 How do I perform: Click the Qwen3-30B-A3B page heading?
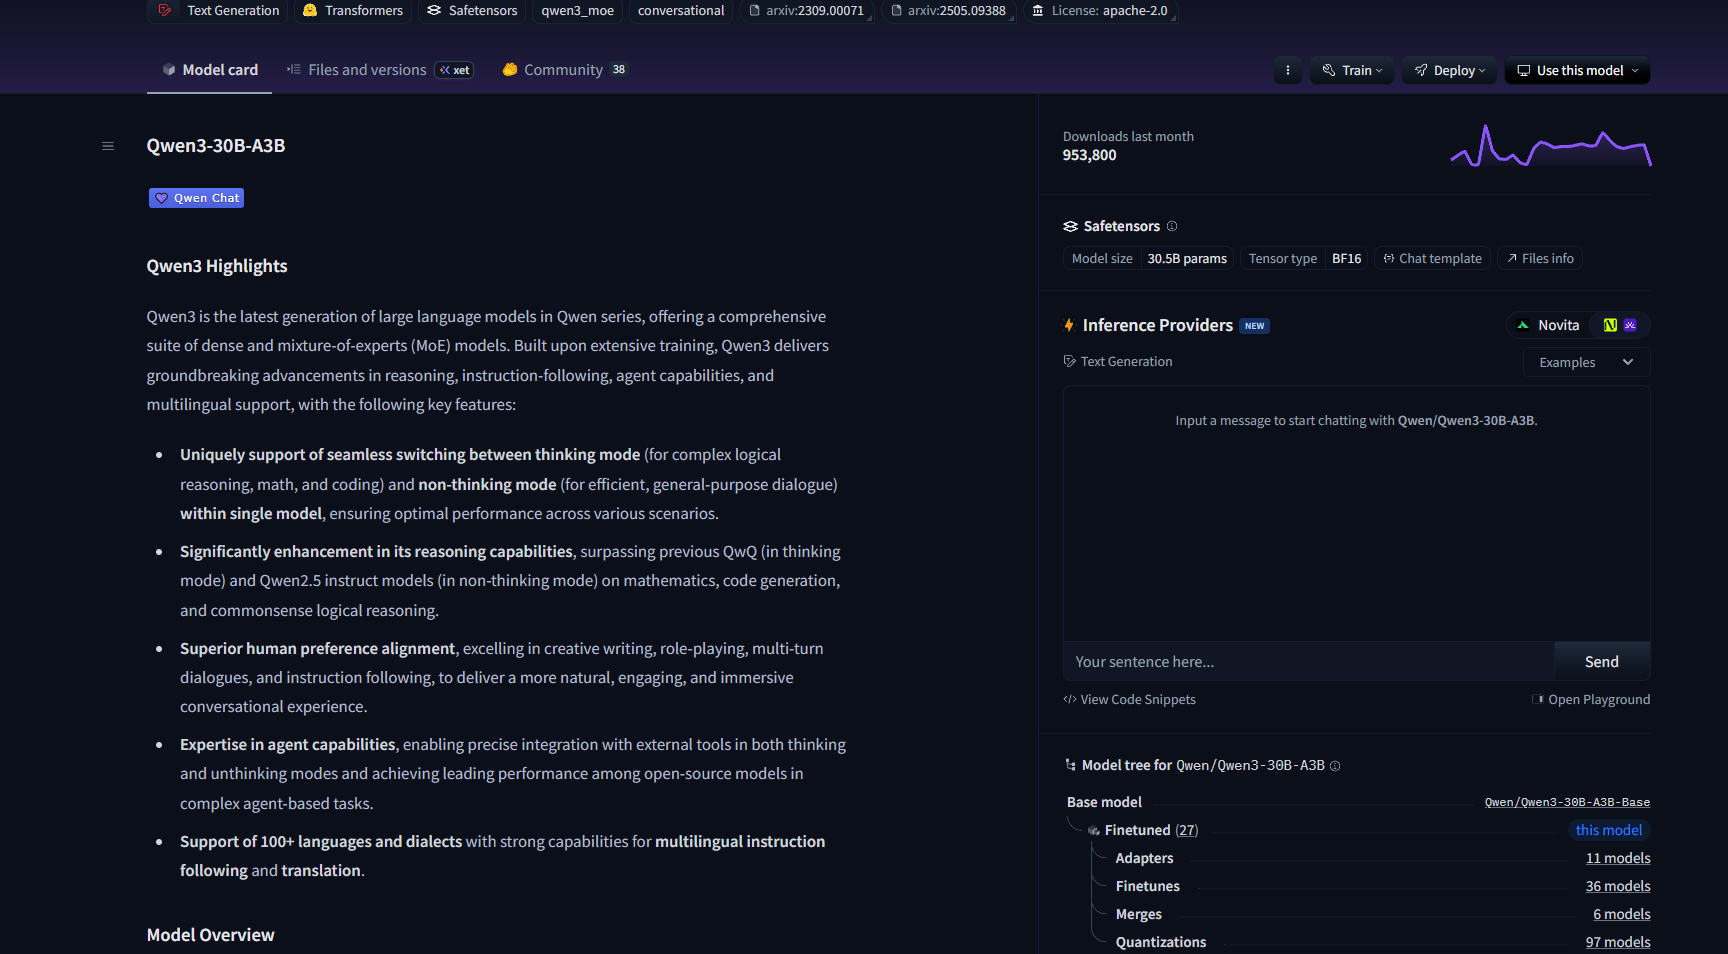tap(216, 146)
